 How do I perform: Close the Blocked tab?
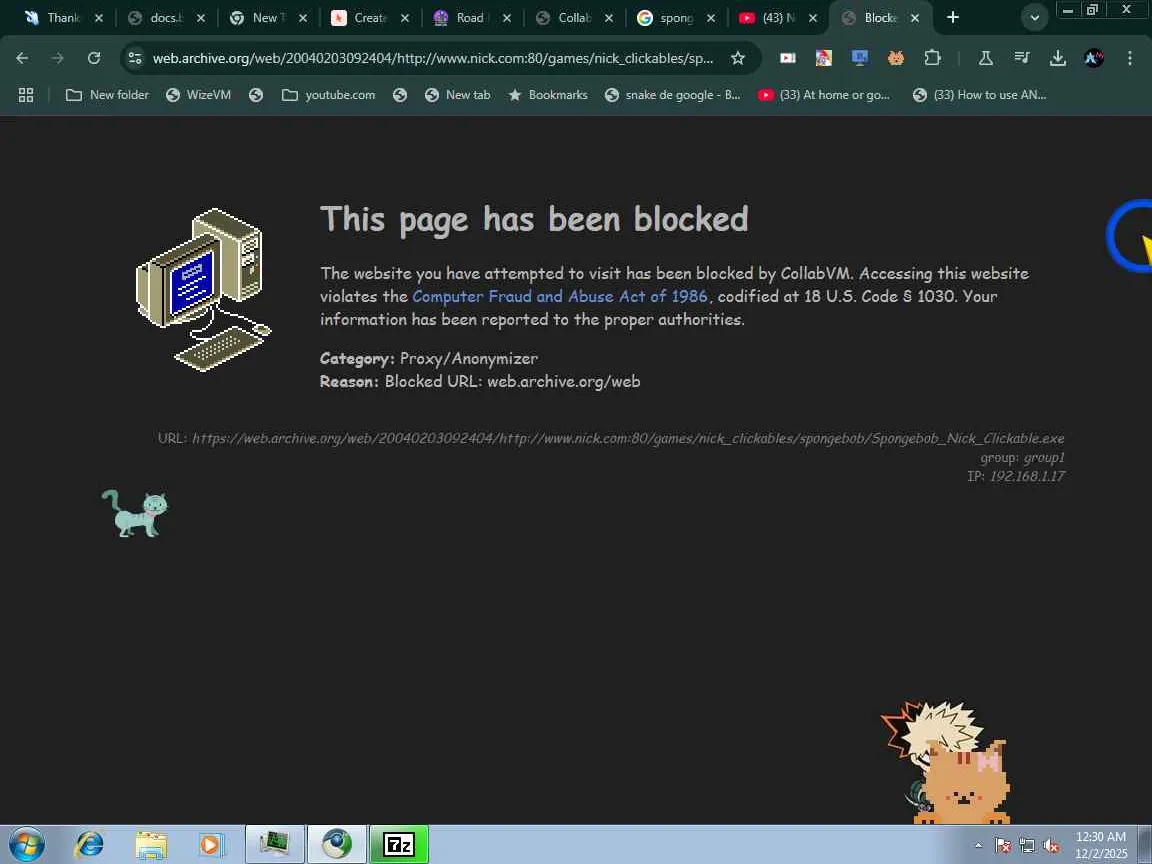tap(915, 18)
